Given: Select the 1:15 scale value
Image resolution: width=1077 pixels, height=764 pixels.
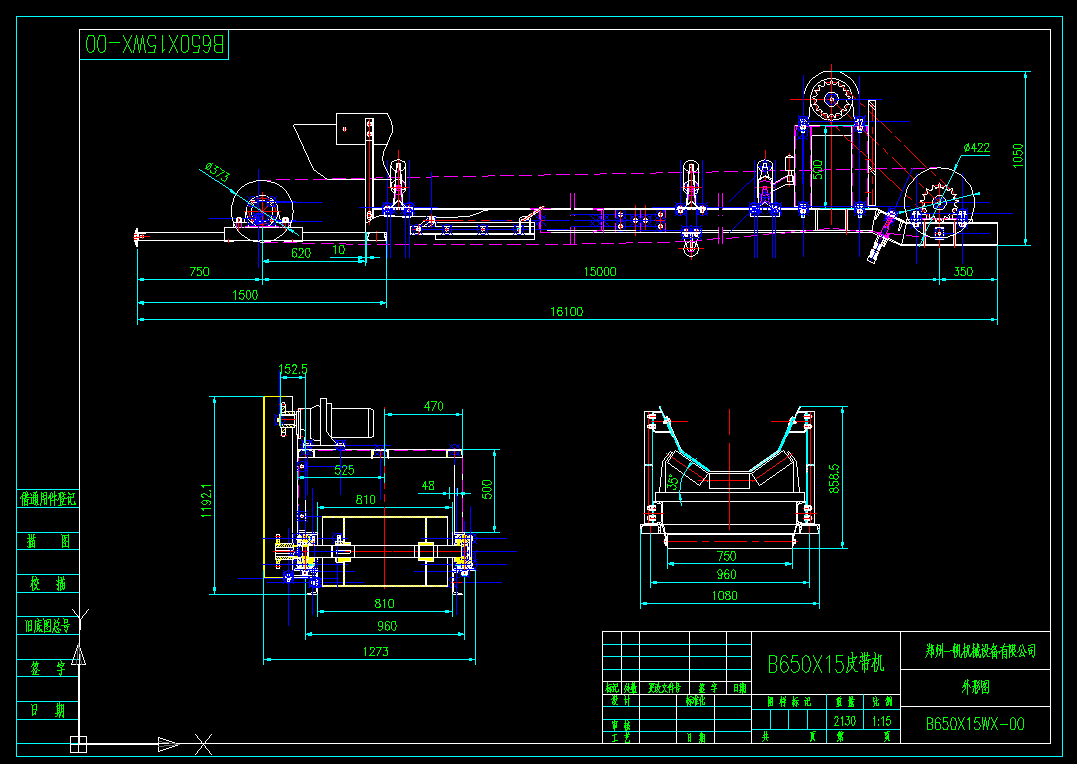Looking at the screenshot, I should click(882, 721).
